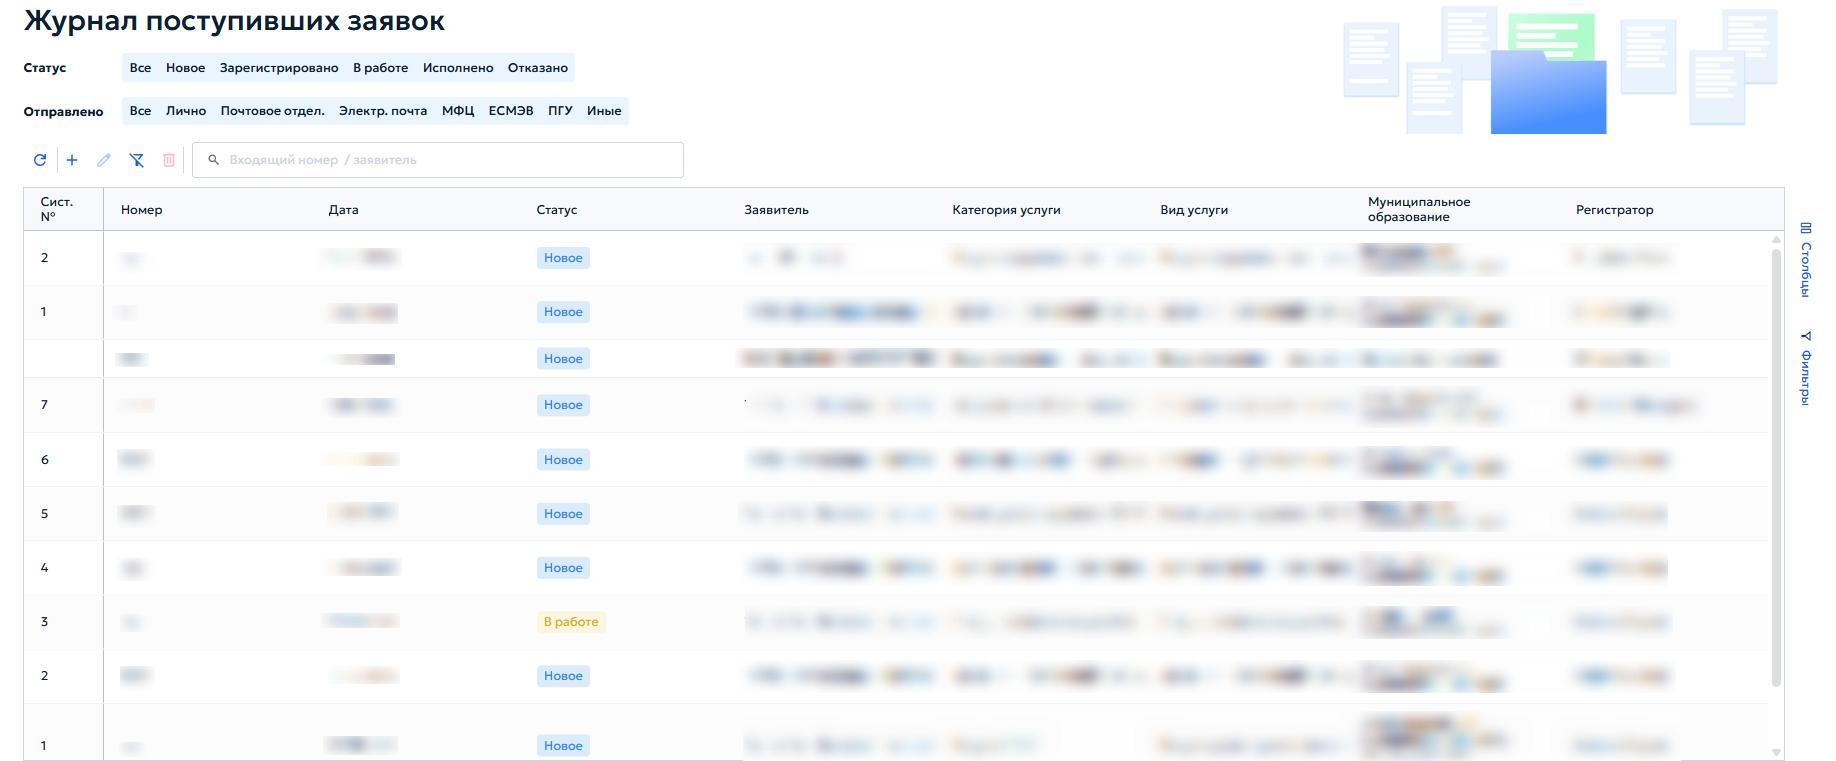Filter status by Отказано

point(538,68)
